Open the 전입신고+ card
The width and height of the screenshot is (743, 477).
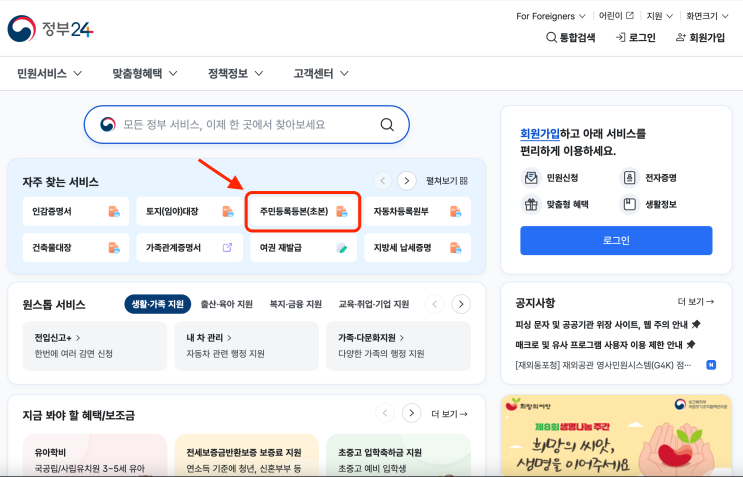(95, 346)
